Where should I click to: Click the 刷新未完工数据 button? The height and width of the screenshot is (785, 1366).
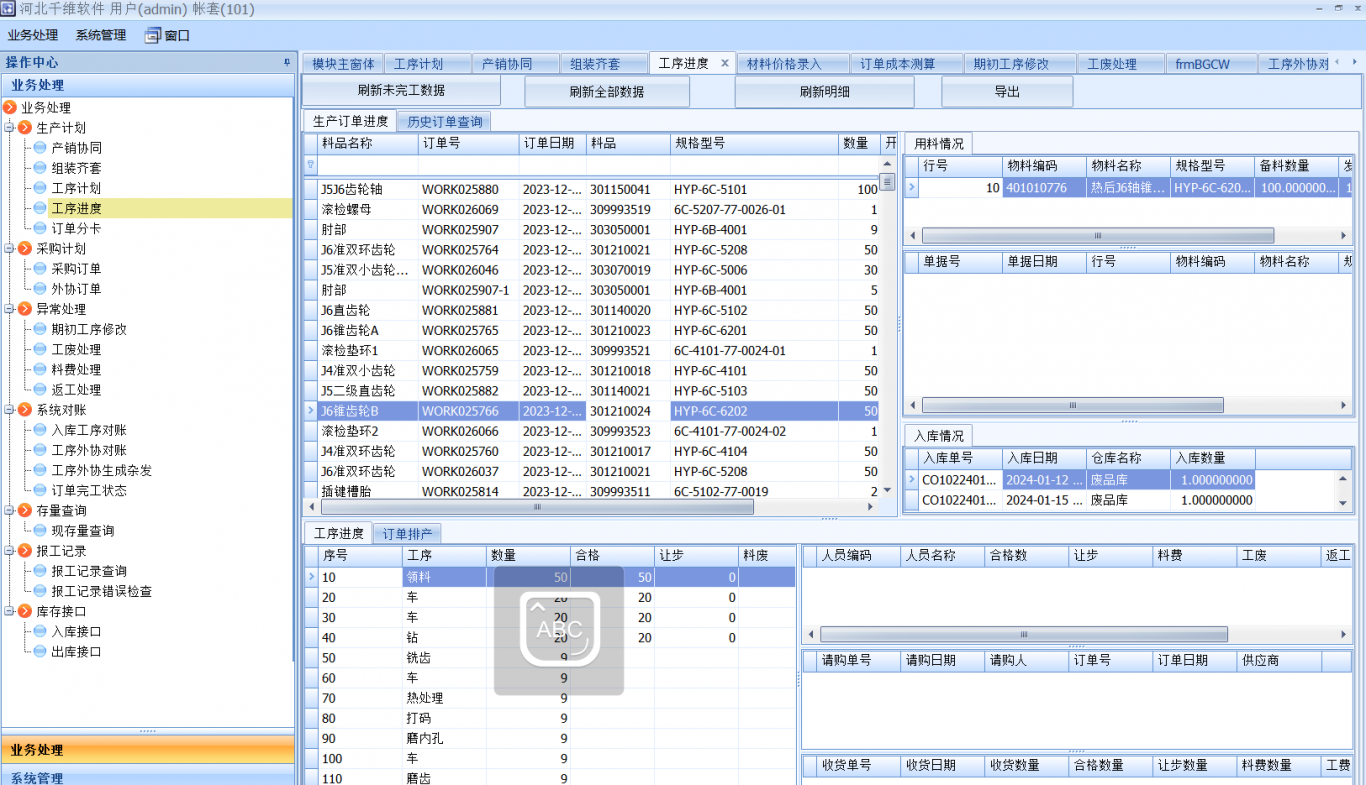(401, 91)
